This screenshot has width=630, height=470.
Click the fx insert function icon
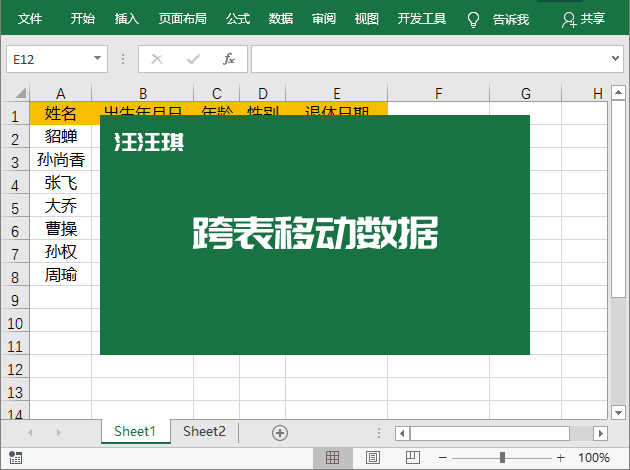229,59
